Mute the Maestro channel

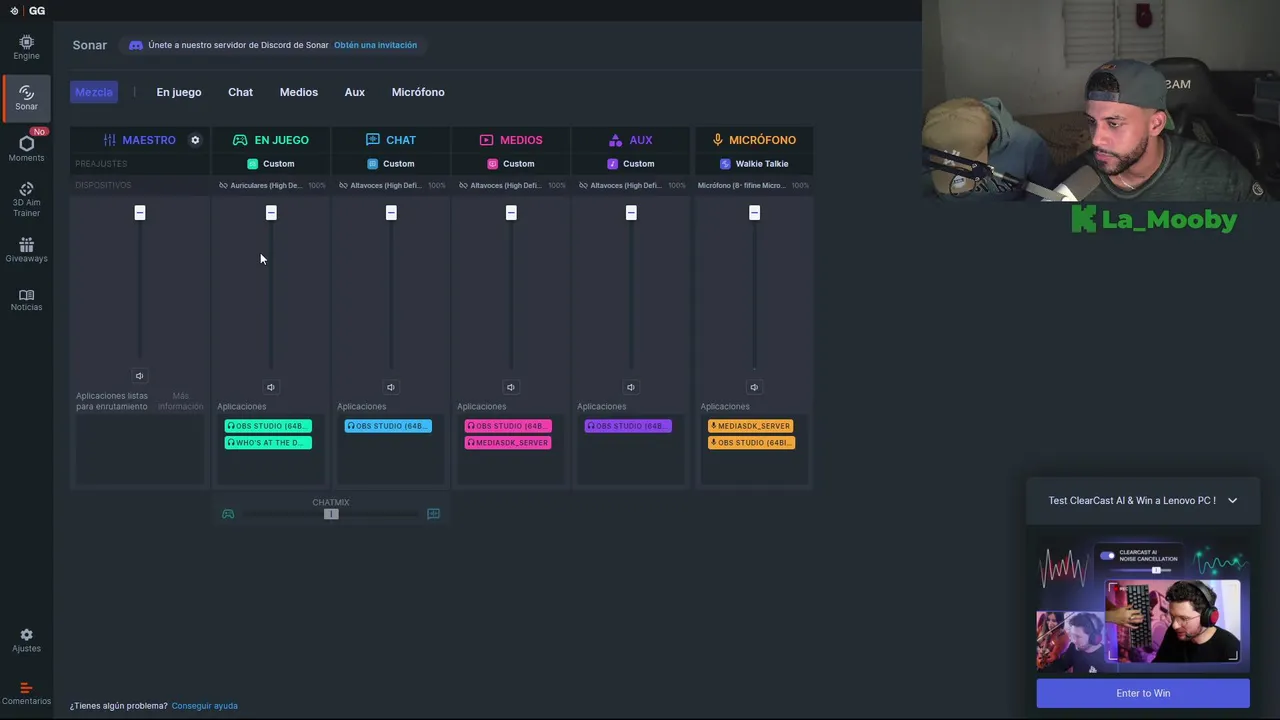pyautogui.click(x=139, y=376)
